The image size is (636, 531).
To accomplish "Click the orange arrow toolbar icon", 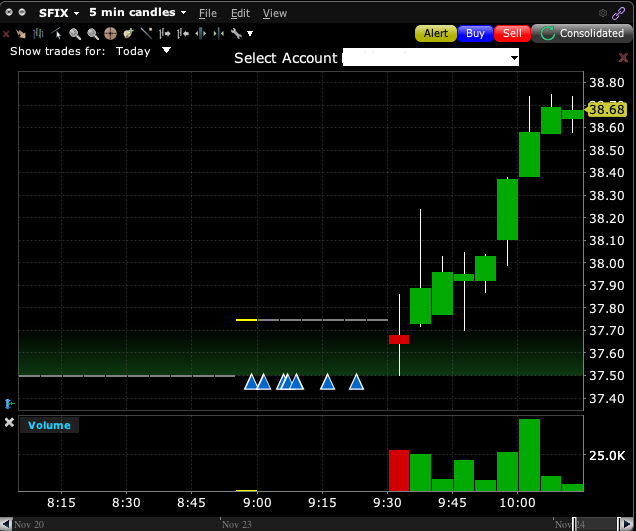I will click(21, 34).
